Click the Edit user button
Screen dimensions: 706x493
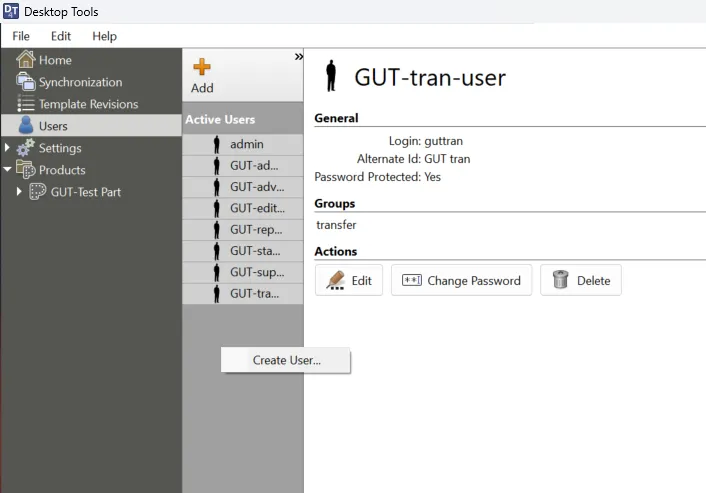pos(349,281)
